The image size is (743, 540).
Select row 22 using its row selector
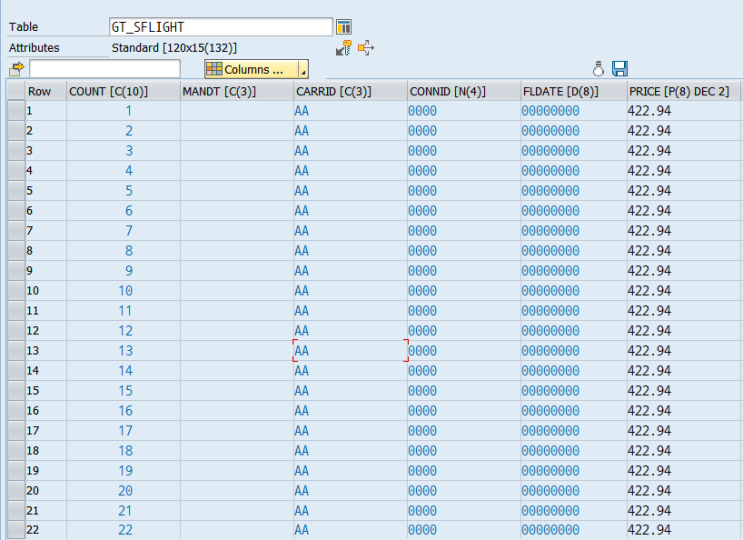point(16,530)
